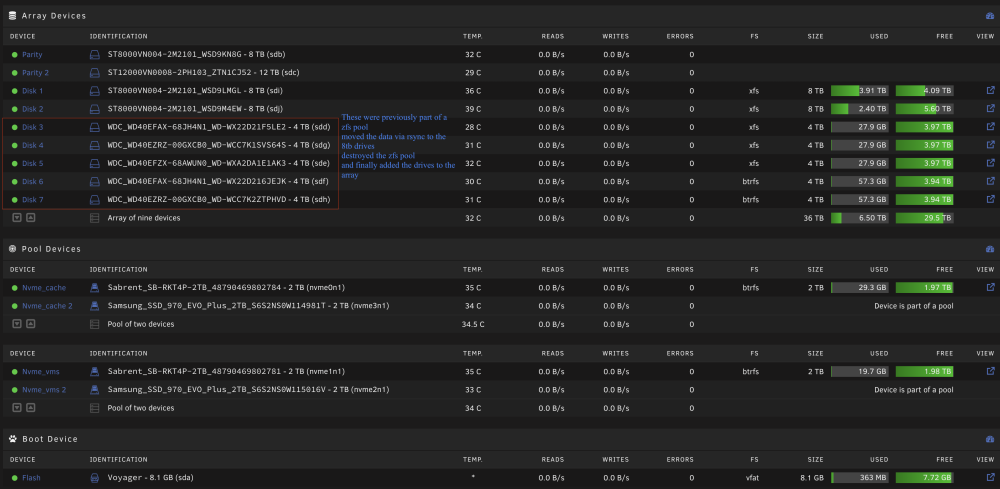Open Disk 1 settings link
Screen dimensions: 1000x489
pyautogui.click(x=33, y=91)
